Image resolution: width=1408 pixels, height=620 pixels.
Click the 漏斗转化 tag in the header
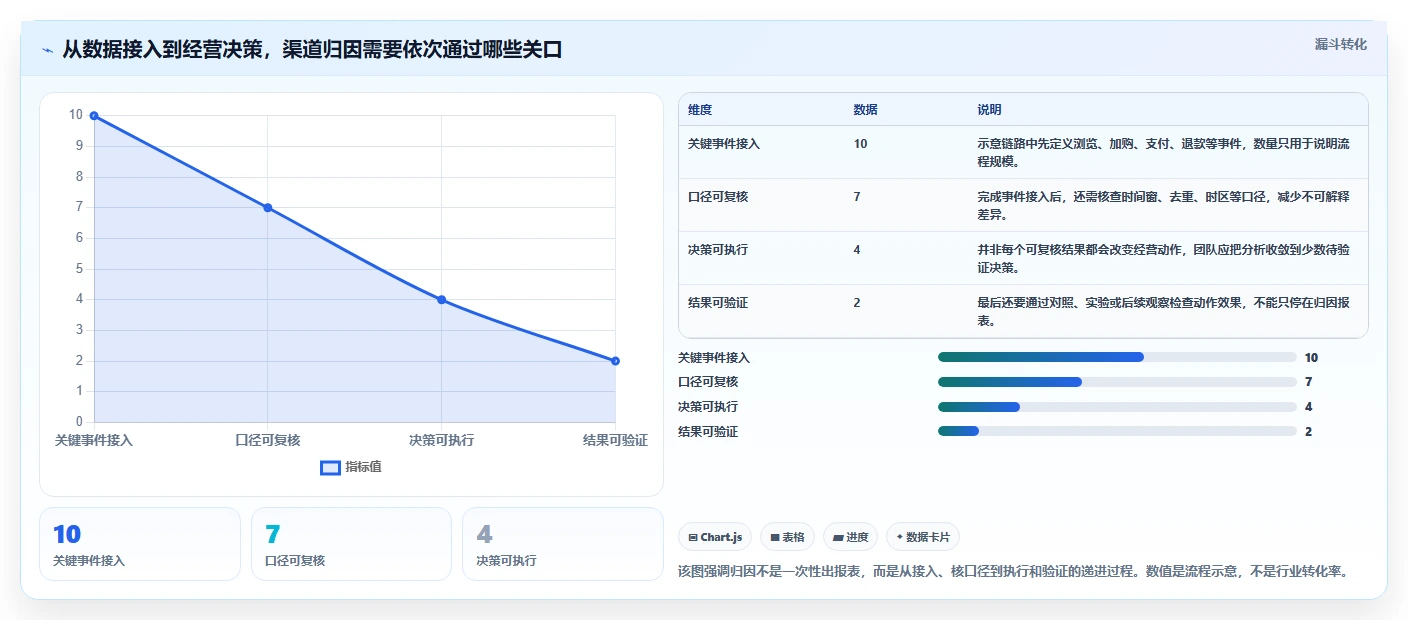pos(1340,44)
